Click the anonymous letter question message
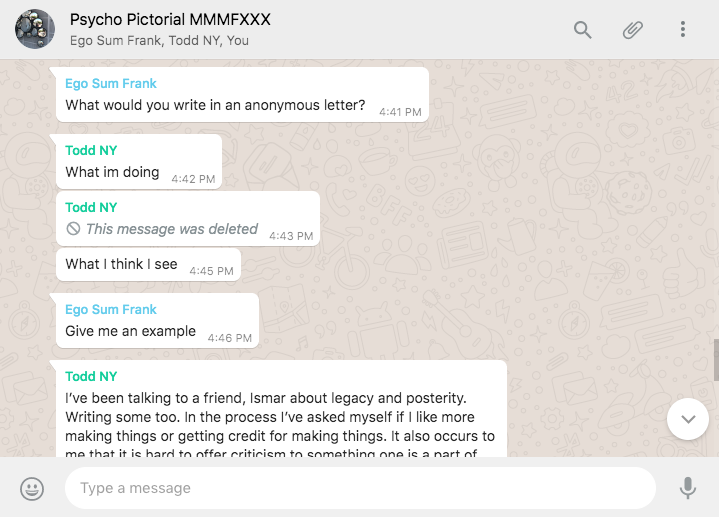719x517 pixels. (216, 105)
